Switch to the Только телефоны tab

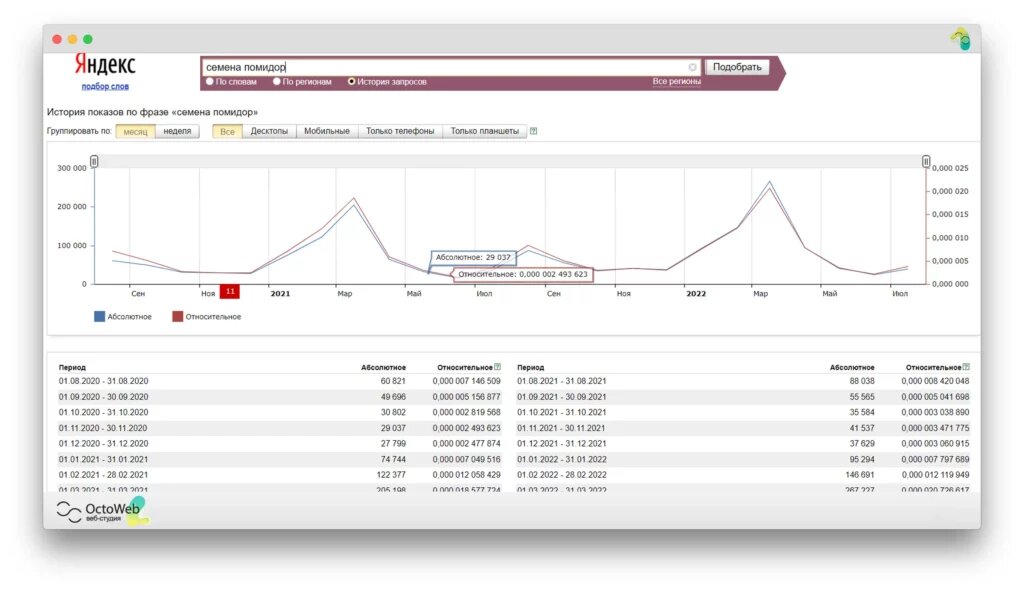(400, 131)
